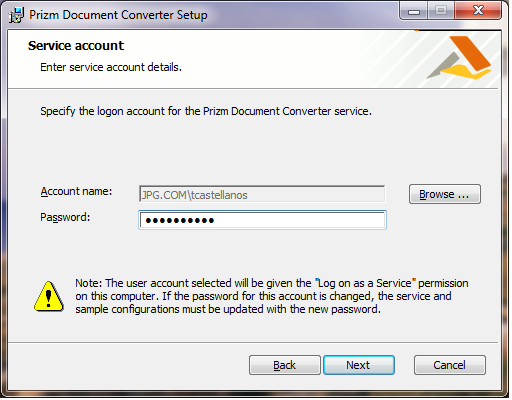Click the 'Service account' heading
The image size is (512, 400).
(x=76, y=46)
